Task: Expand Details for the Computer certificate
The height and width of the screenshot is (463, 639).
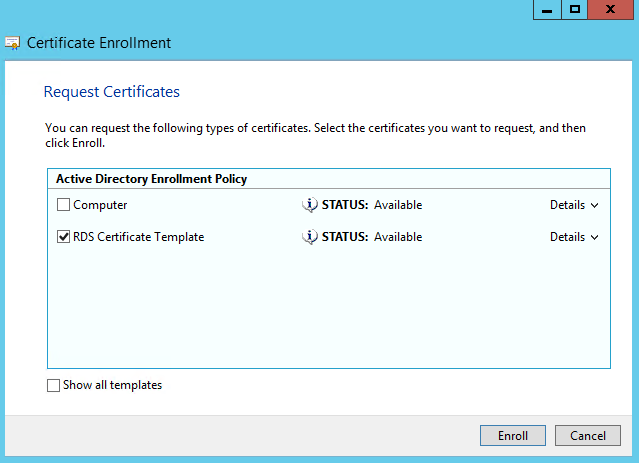Action: click(573, 205)
